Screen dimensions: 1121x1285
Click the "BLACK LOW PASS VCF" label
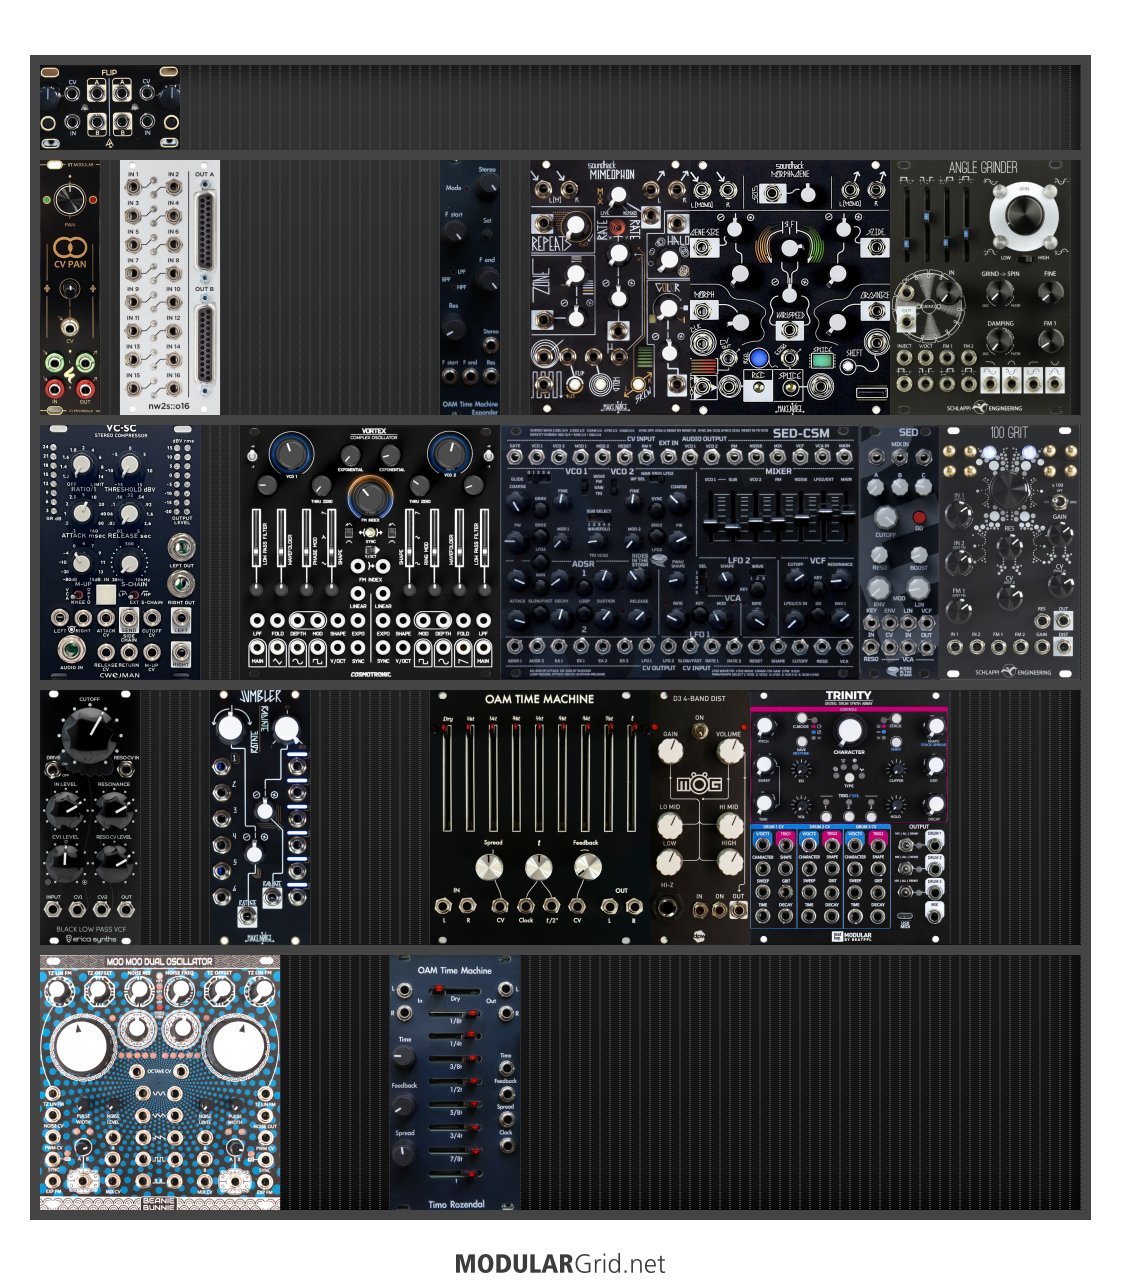(x=91, y=929)
